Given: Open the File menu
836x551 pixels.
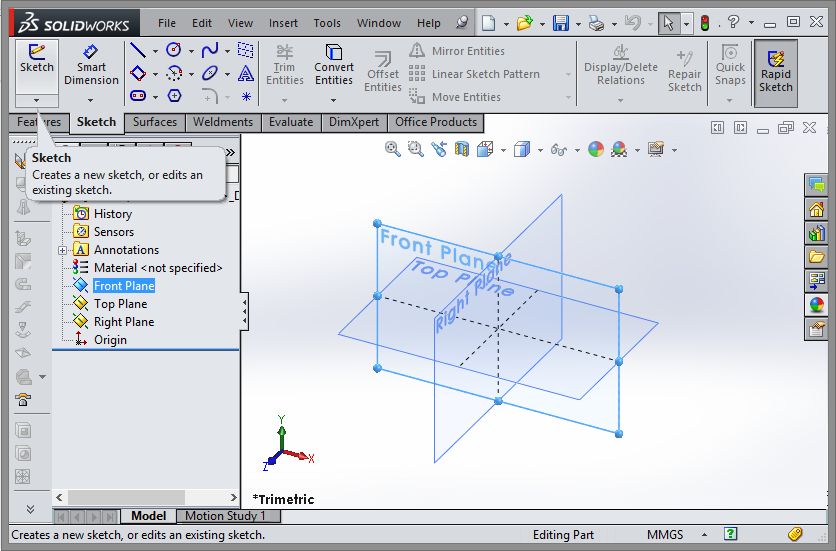Looking at the screenshot, I should tap(166, 23).
